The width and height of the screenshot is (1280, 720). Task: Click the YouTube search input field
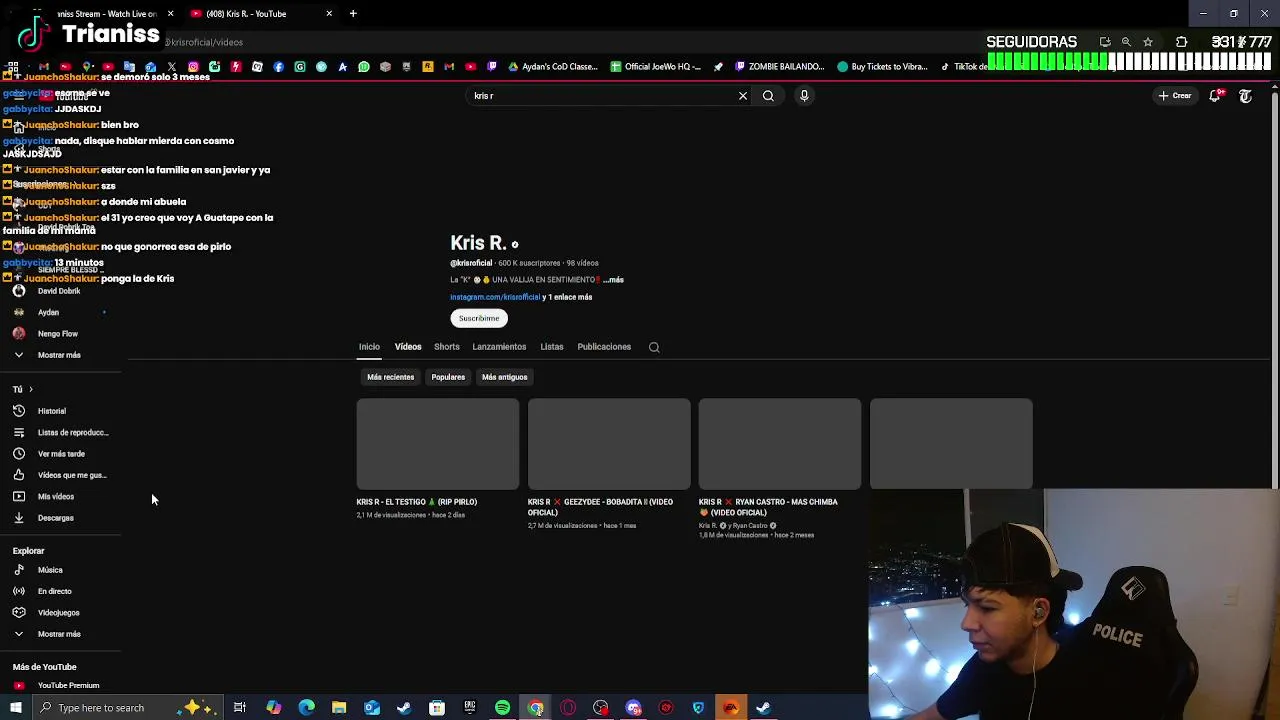pos(600,96)
